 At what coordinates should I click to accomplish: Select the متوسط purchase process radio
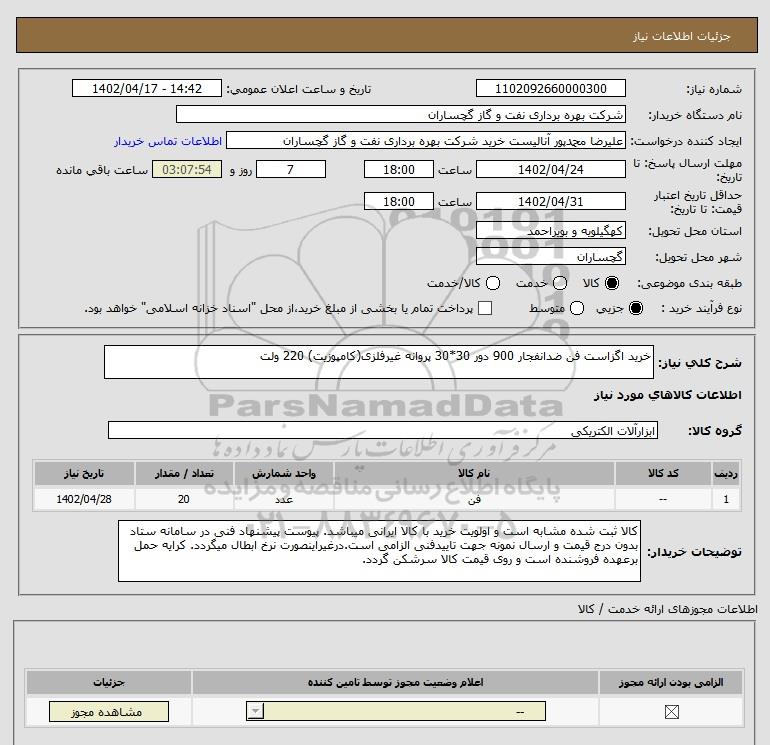coord(577,308)
